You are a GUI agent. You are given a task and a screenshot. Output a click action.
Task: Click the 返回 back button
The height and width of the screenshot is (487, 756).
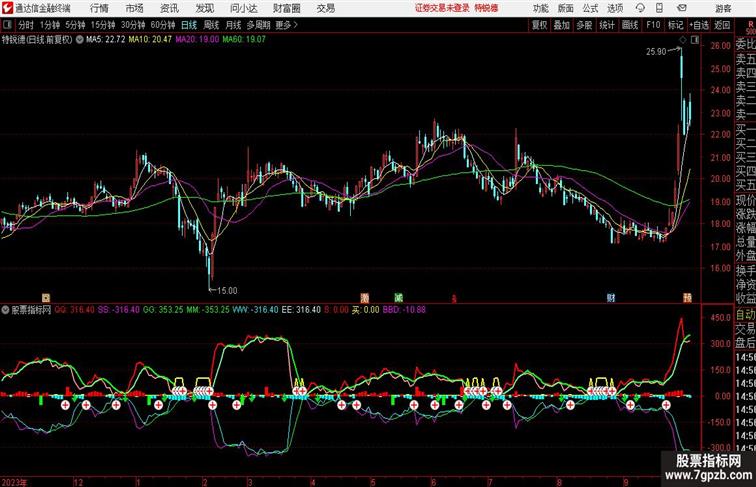722,25
